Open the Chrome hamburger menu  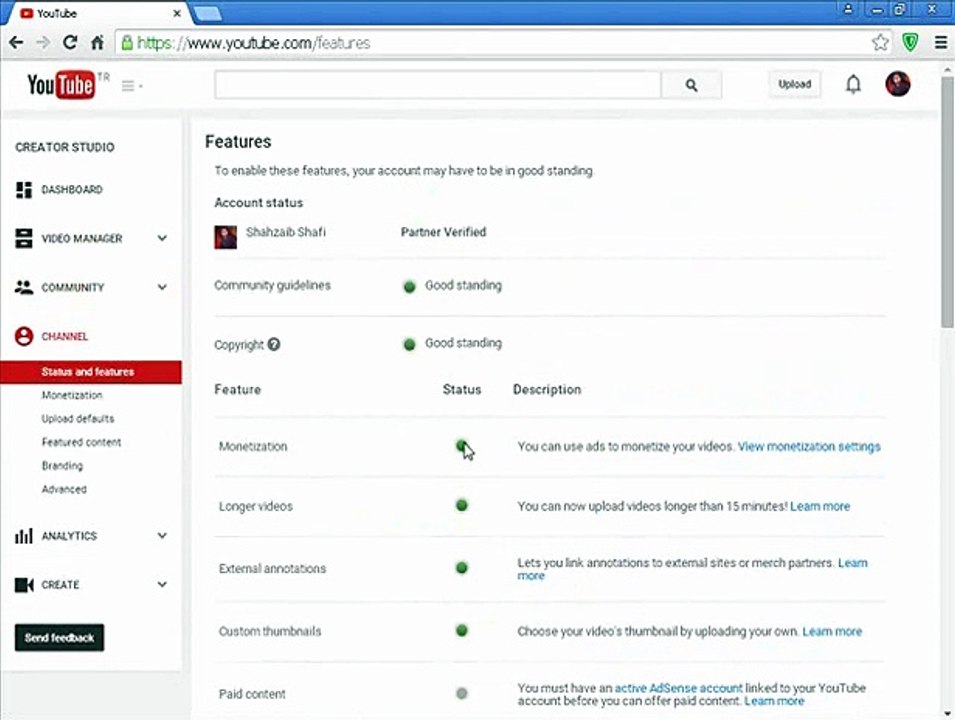[x=941, y=43]
